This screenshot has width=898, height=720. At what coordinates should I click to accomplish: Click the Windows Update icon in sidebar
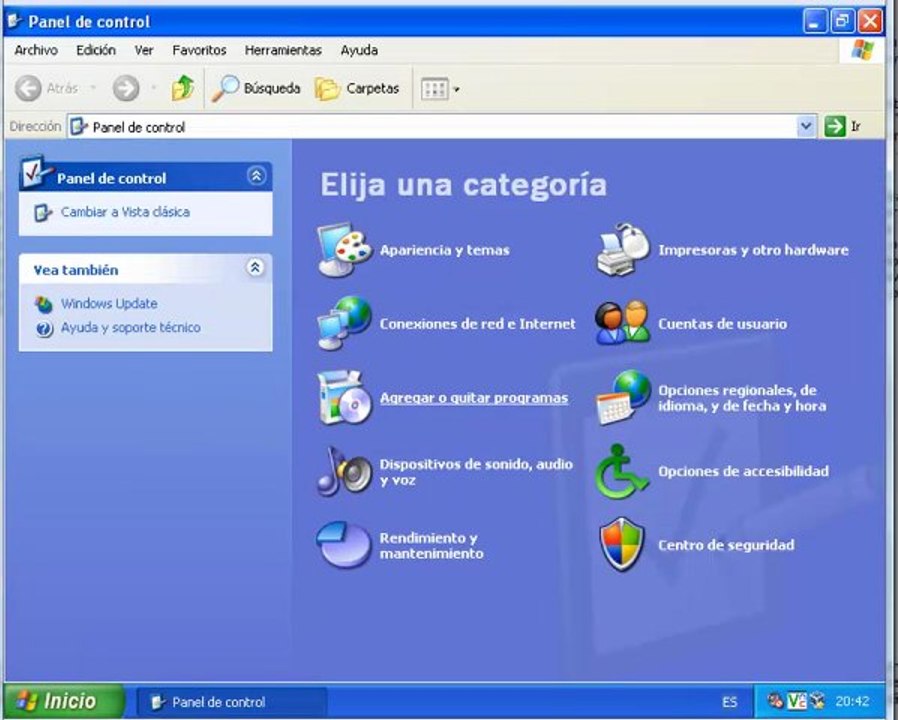pos(43,304)
